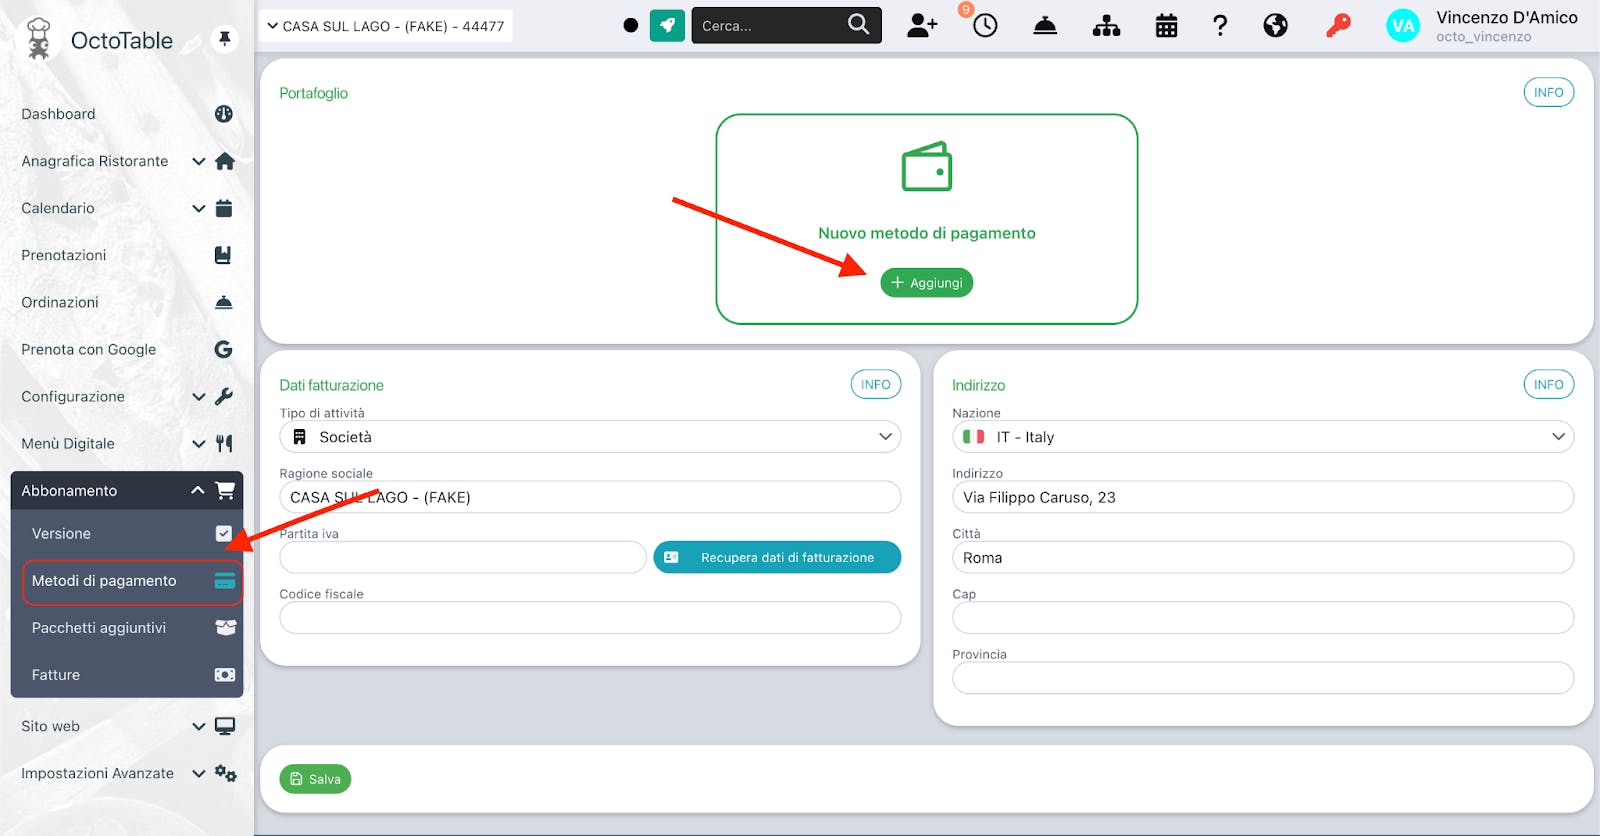Viewport: 1600px width, 836px height.
Task: Open the calendar icon in top bar
Action: [x=1166, y=25]
